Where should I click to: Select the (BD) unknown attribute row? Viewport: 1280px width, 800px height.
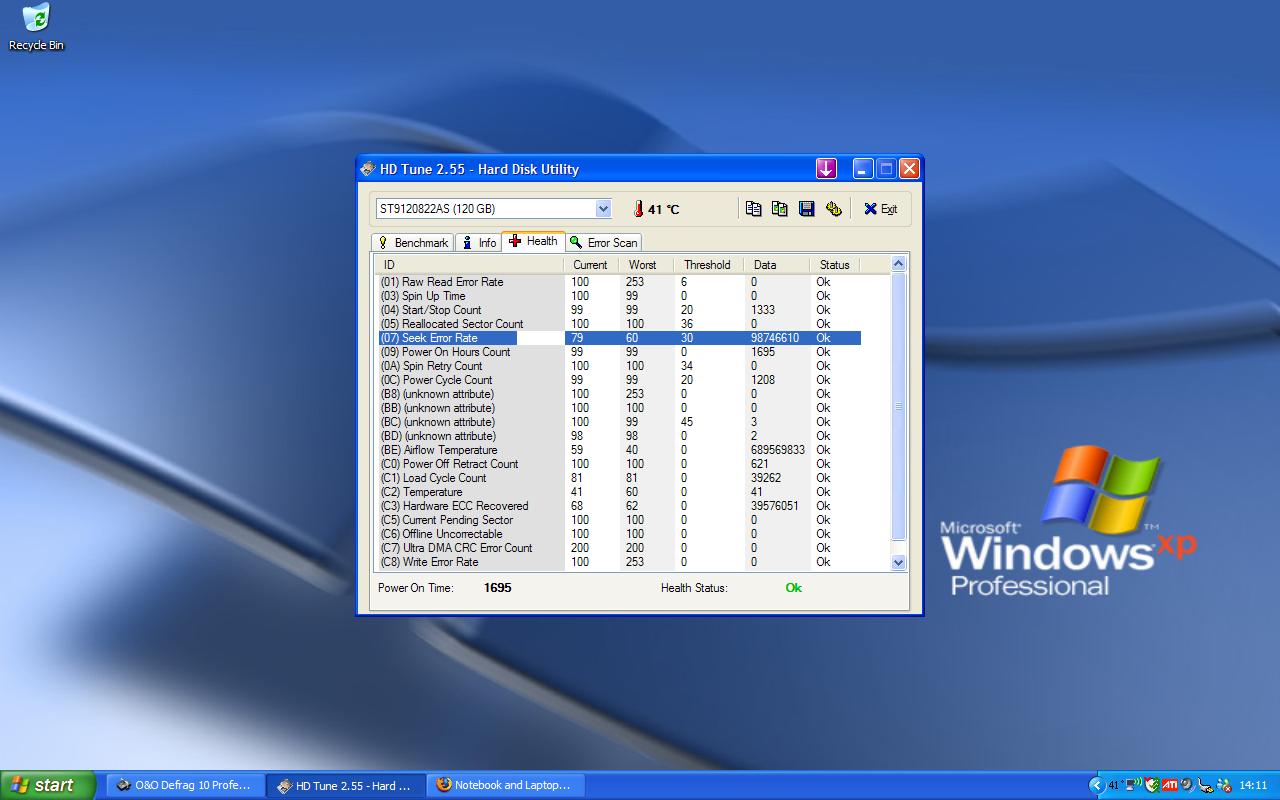point(619,436)
